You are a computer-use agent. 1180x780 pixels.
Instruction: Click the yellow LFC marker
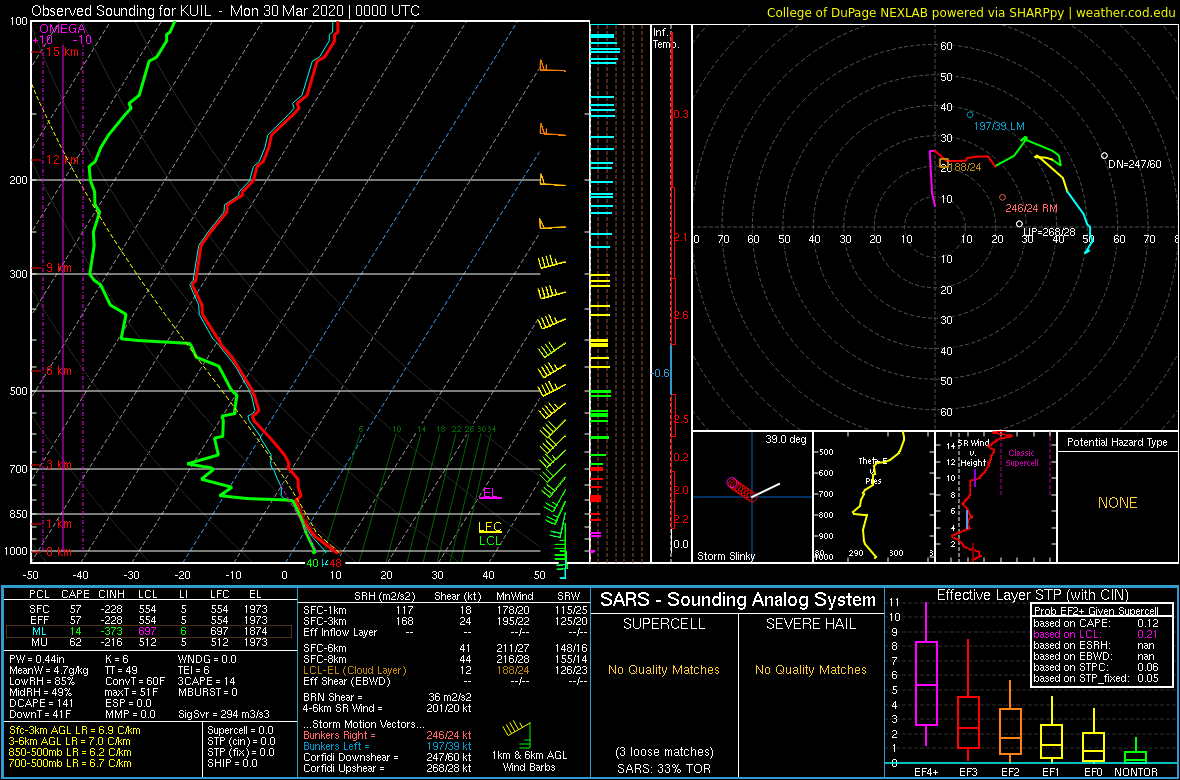[x=490, y=527]
